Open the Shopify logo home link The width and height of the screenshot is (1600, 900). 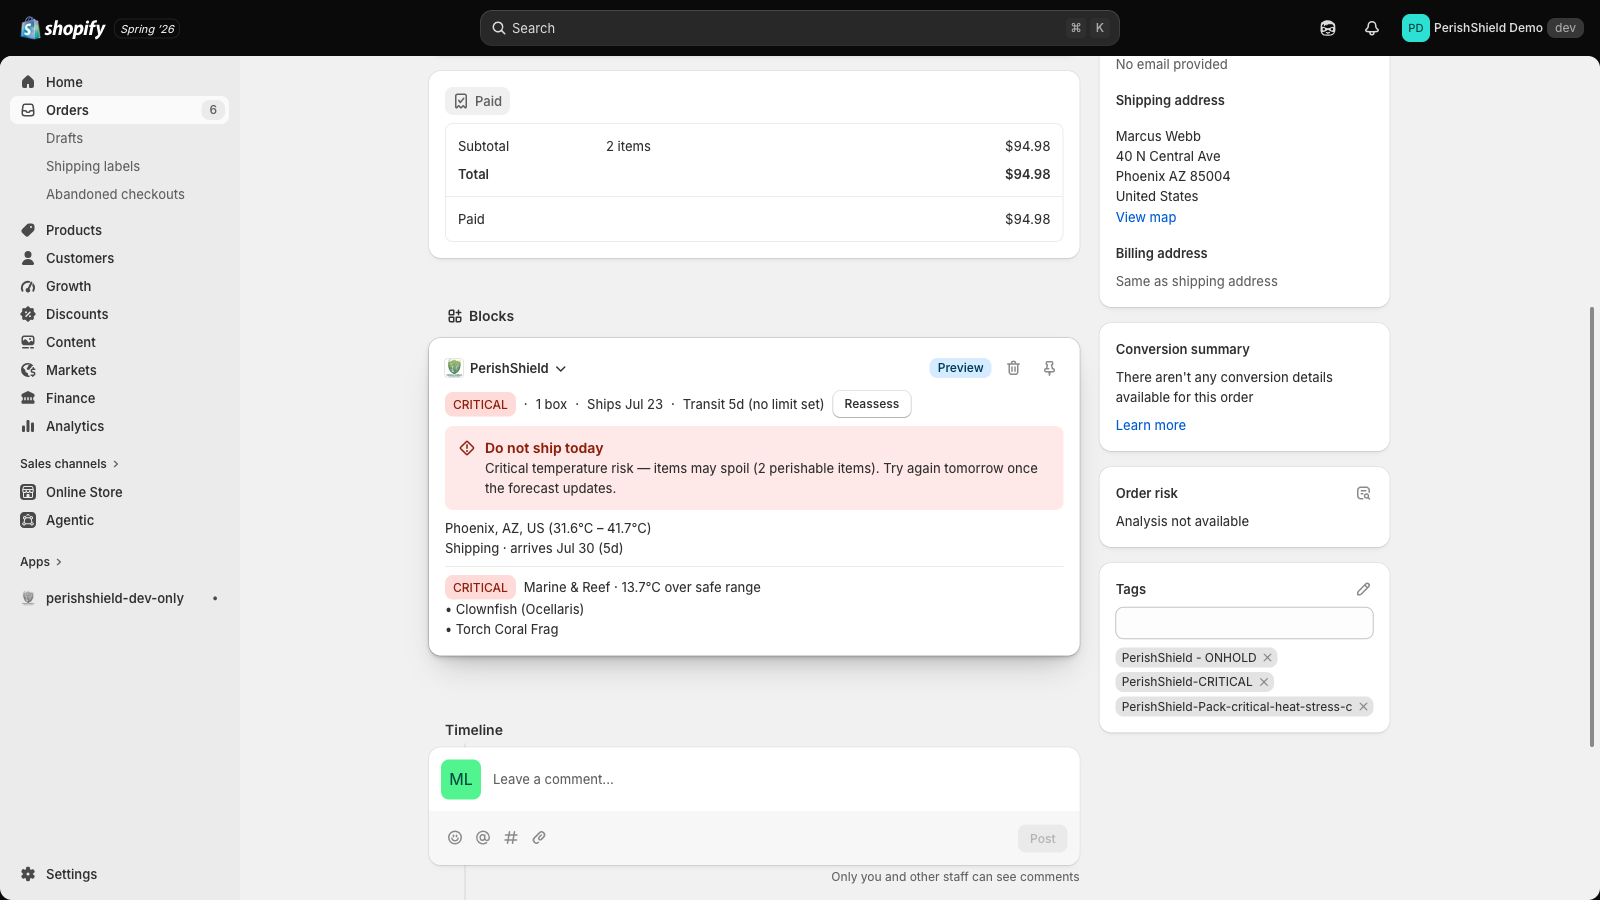click(63, 28)
